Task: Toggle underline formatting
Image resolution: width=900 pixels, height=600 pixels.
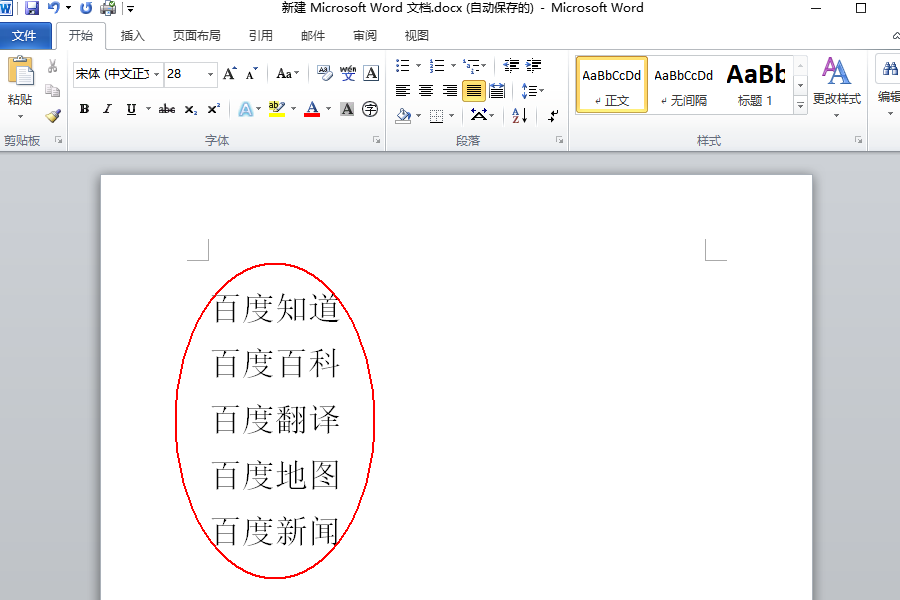Action: (131, 109)
